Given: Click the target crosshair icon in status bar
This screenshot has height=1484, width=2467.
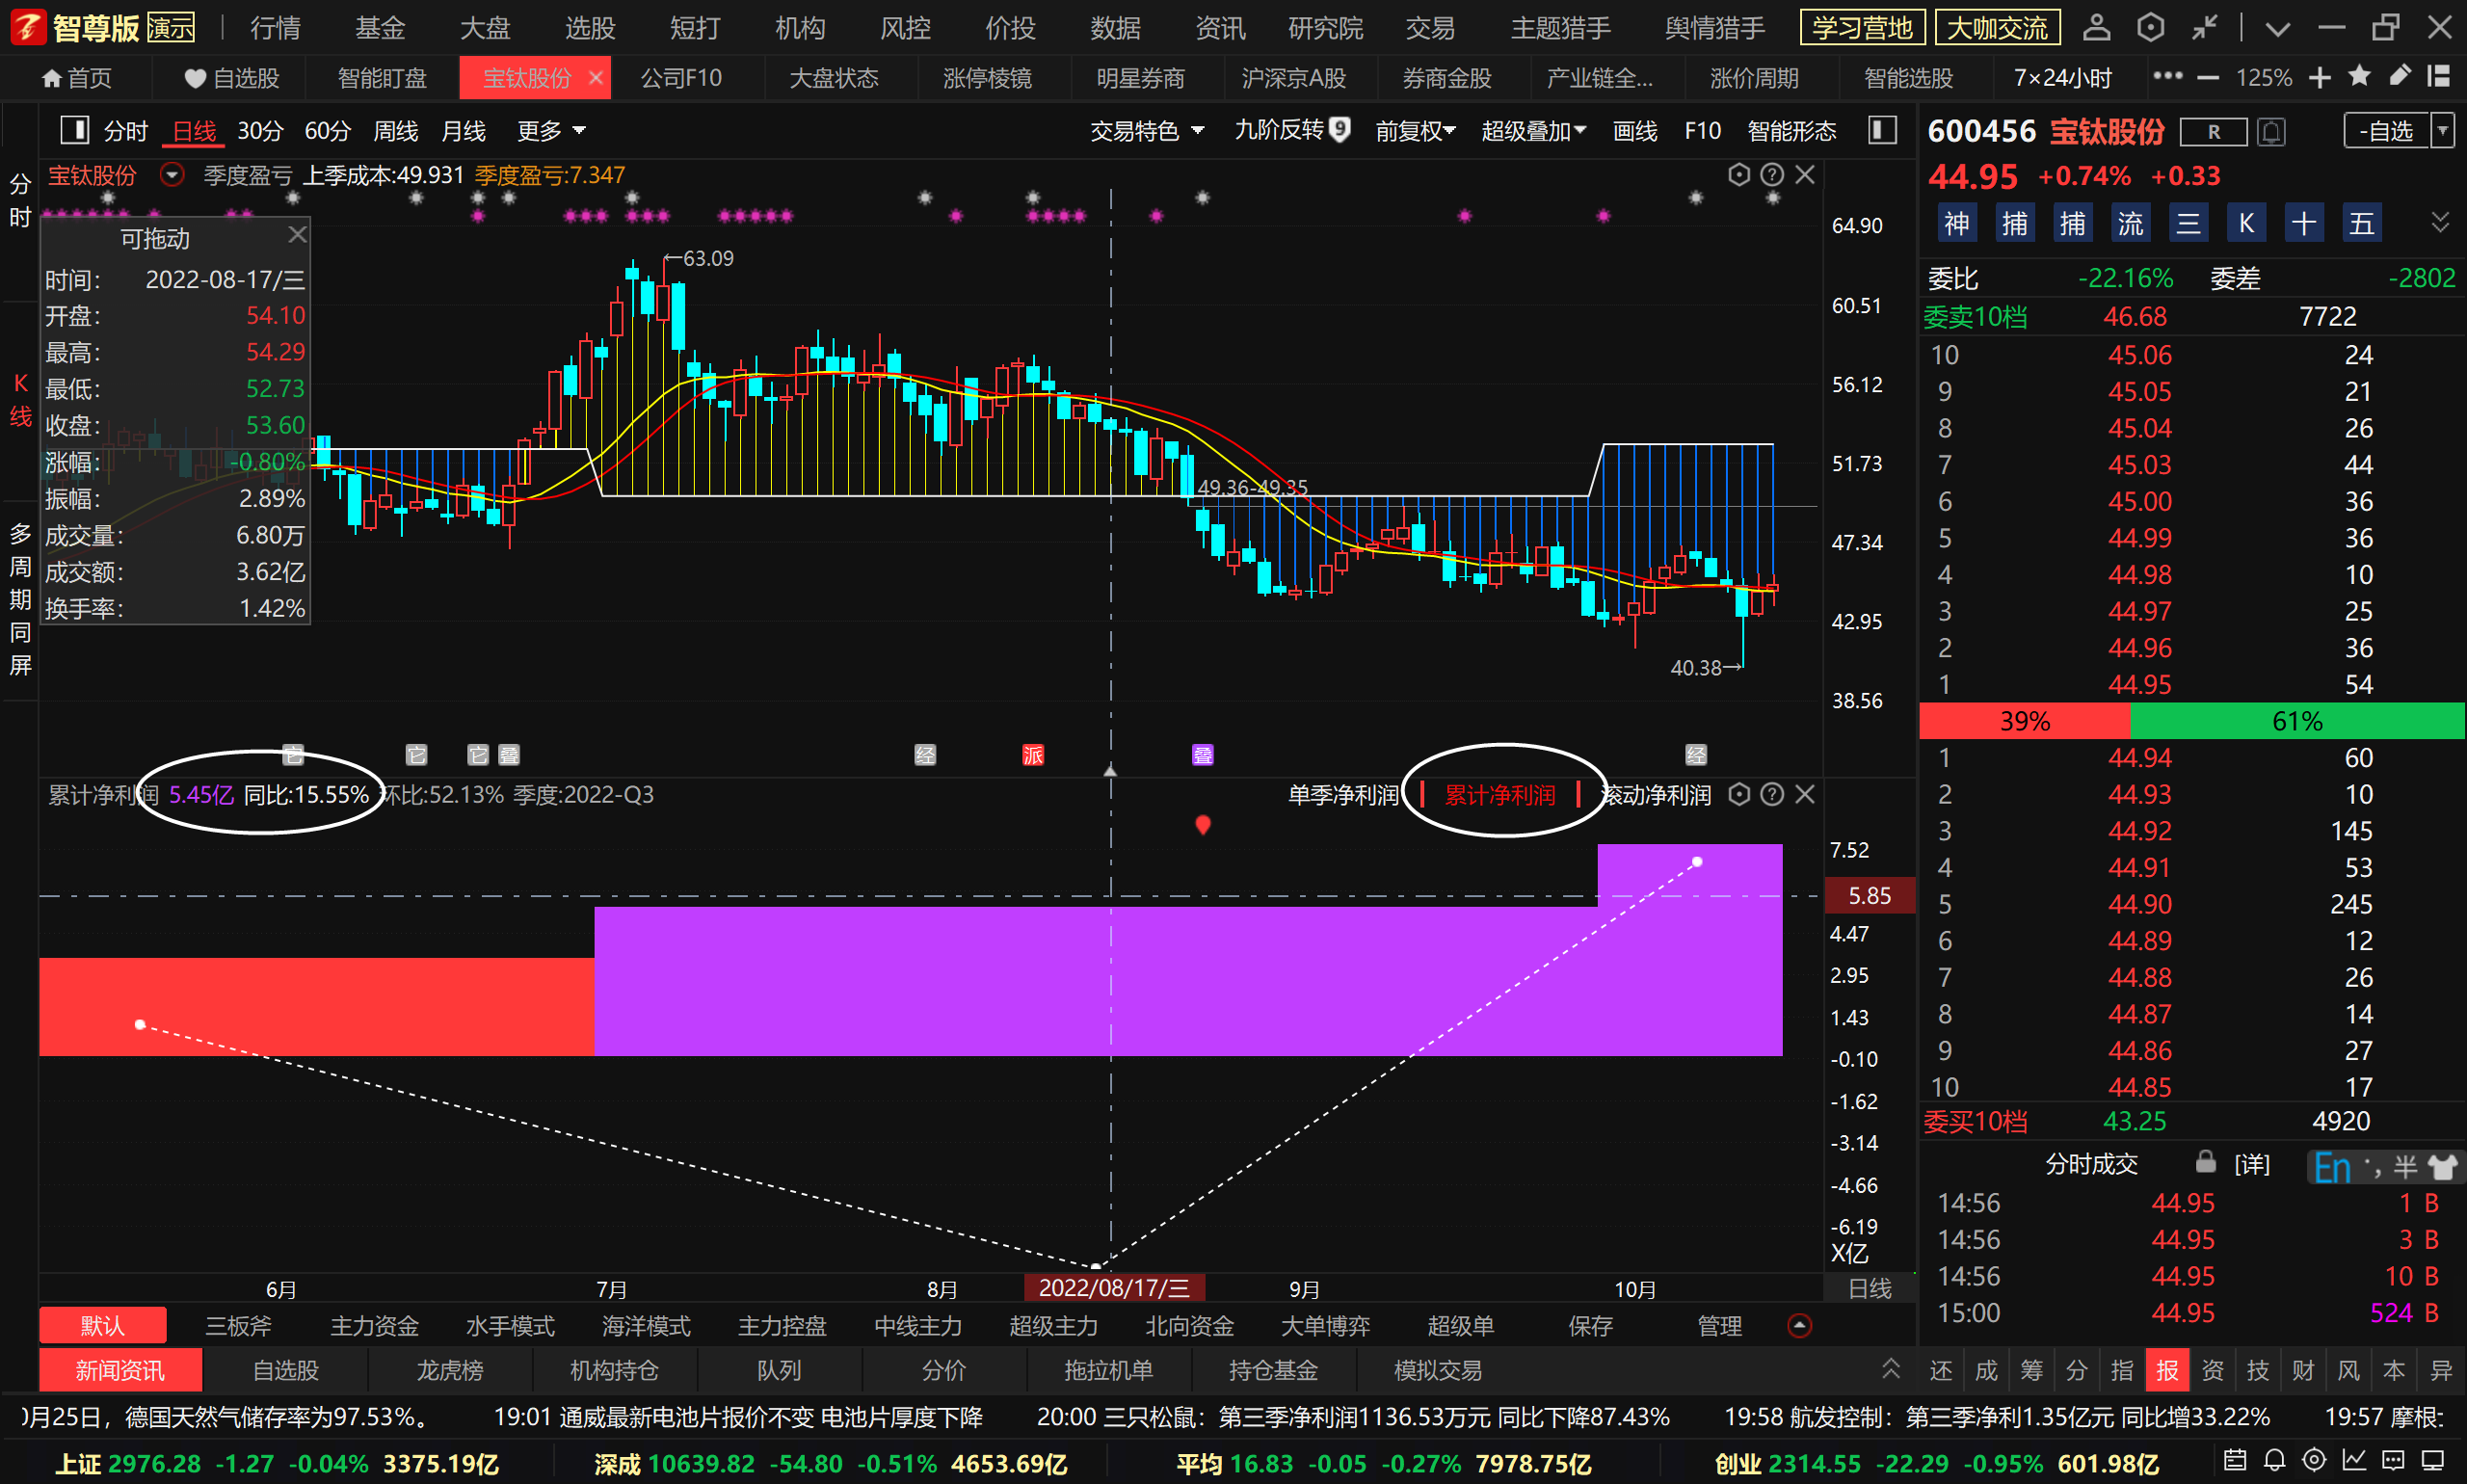Looking at the screenshot, I should coord(2314,1460).
